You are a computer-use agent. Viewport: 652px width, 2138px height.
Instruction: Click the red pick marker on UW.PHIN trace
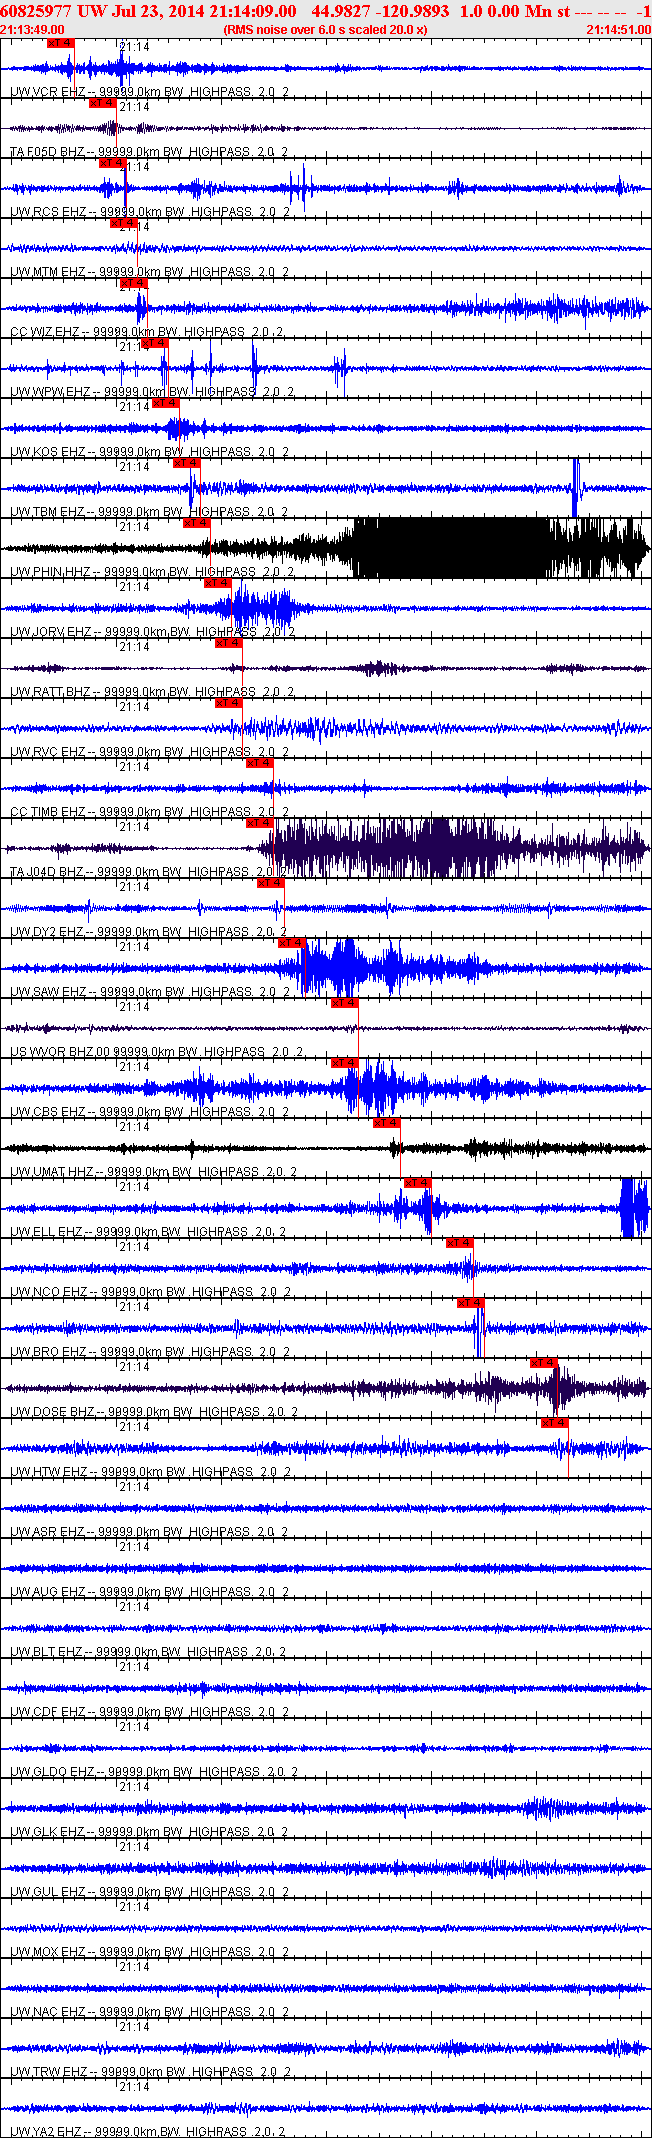tap(197, 523)
